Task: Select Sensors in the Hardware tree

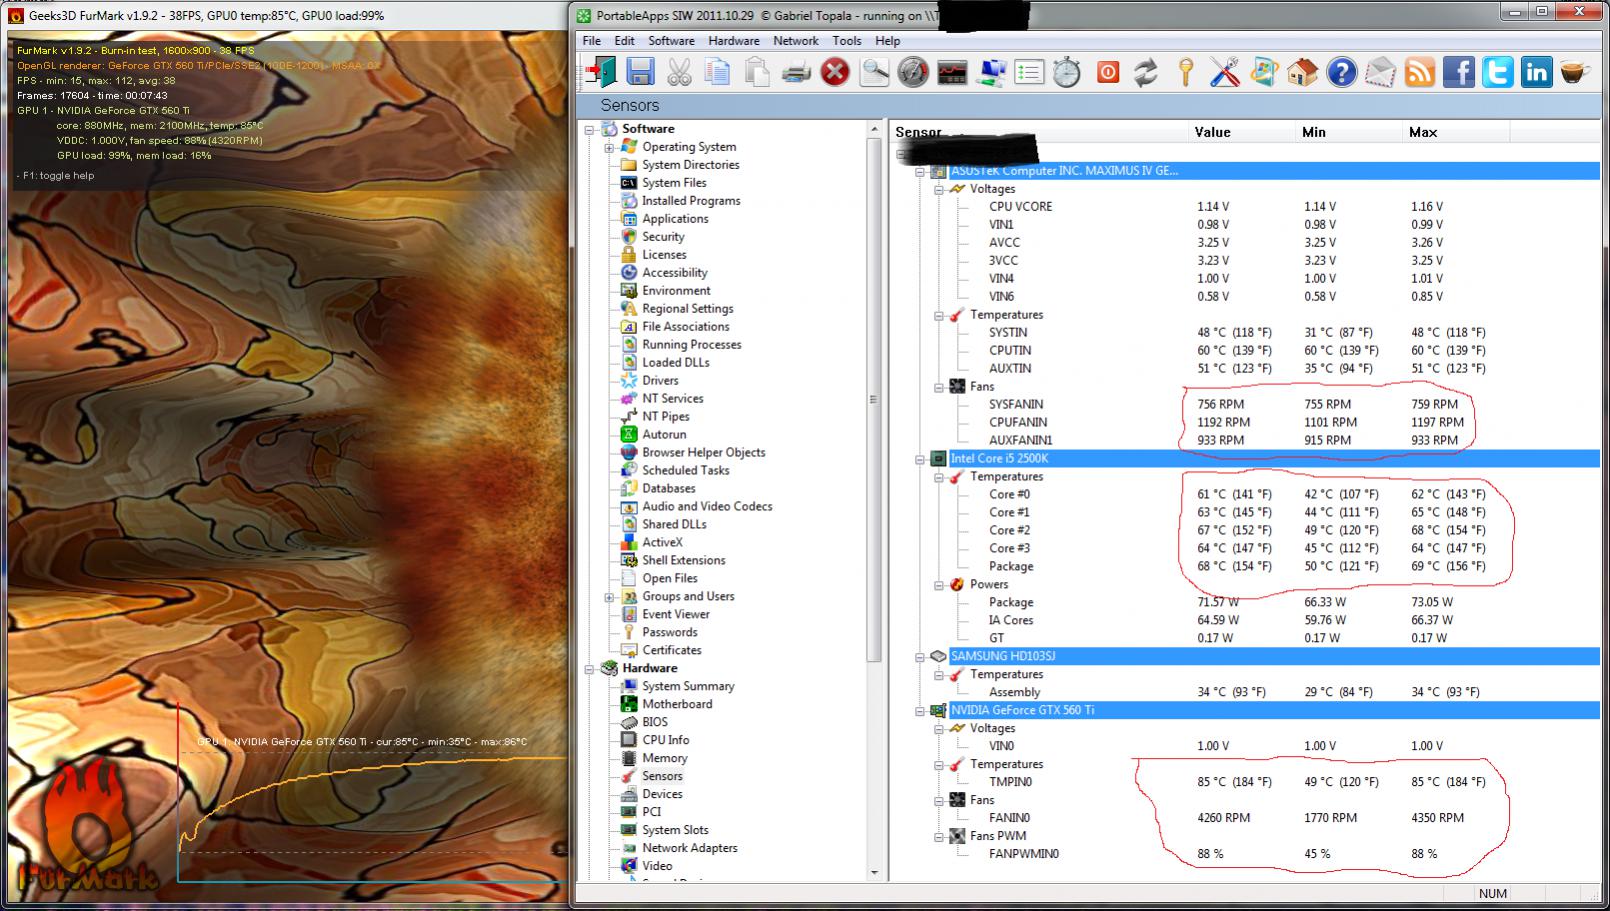Action: coord(662,777)
